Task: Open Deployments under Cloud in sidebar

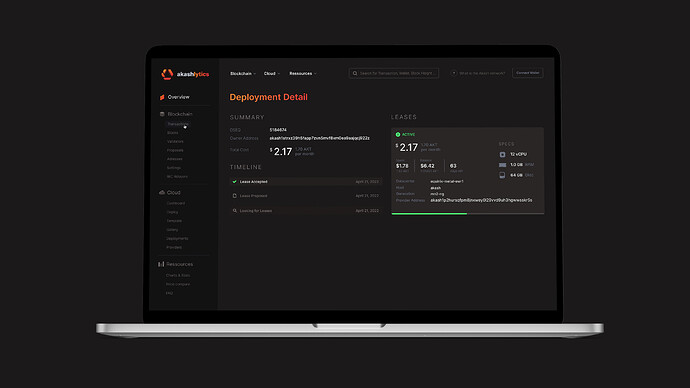Action: click(177, 238)
